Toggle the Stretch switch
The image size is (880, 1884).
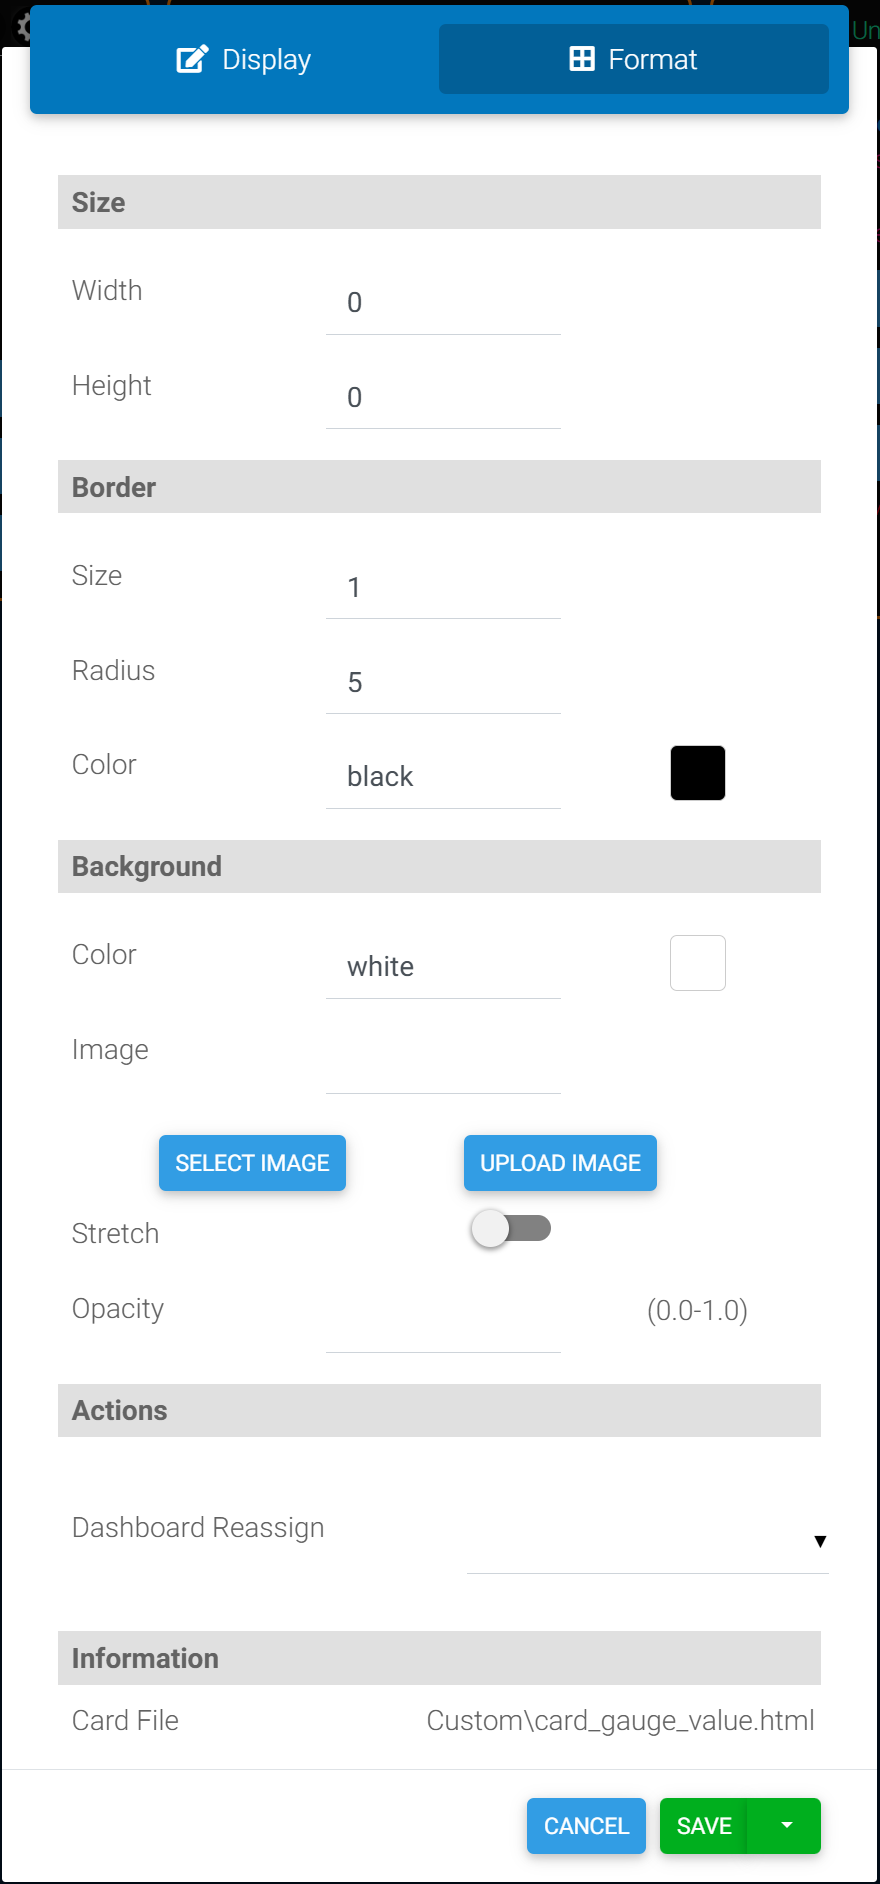click(x=511, y=1229)
